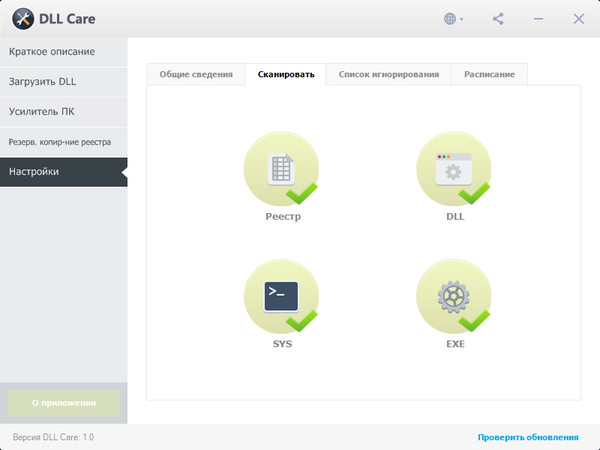
Task: Open Резерв. копир-ние реестра section
Action: click(x=63, y=142)
